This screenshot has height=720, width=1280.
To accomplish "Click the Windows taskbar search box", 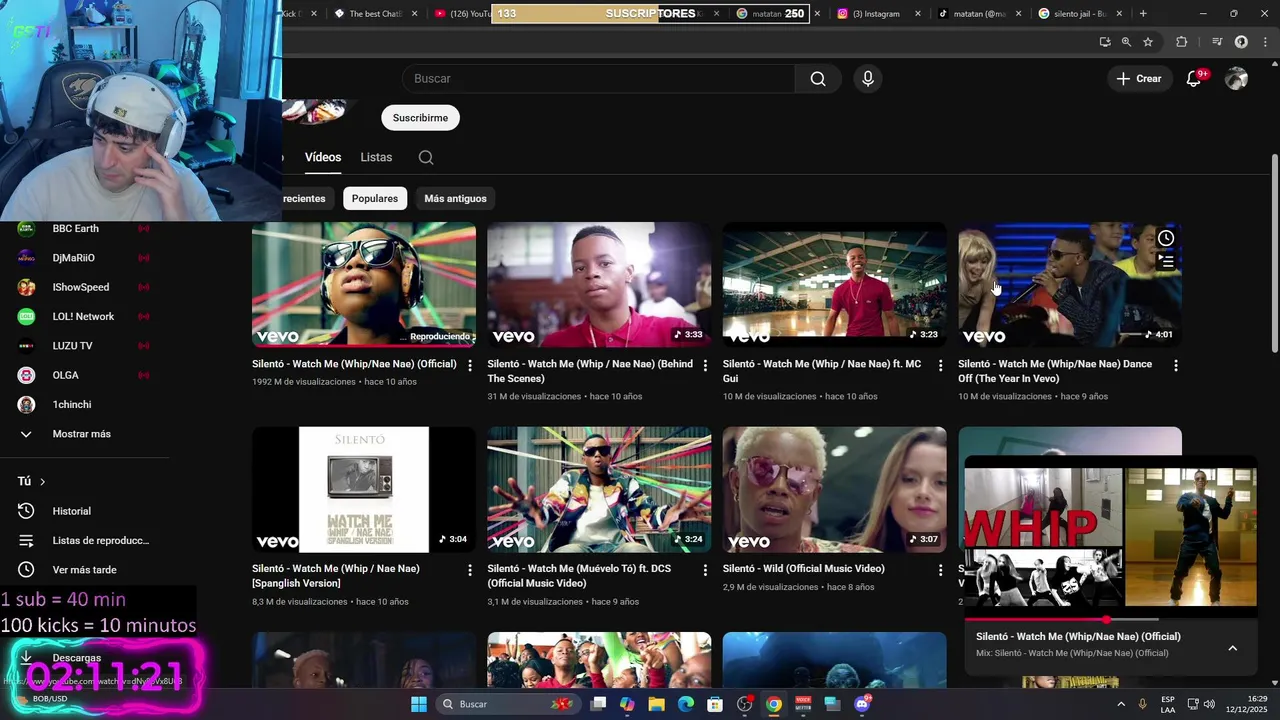I will click(x=508, y=704).
